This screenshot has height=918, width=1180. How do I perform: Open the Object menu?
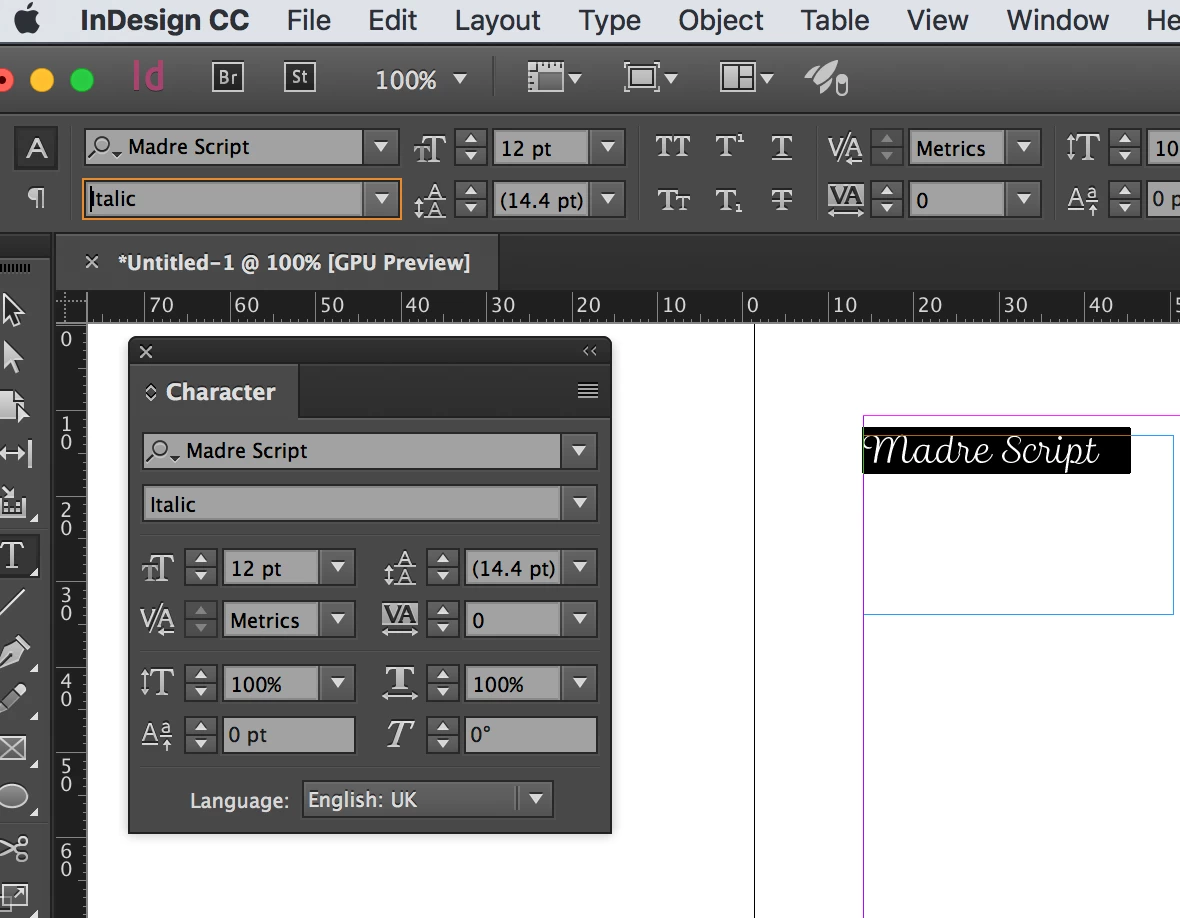coord(720,20)
